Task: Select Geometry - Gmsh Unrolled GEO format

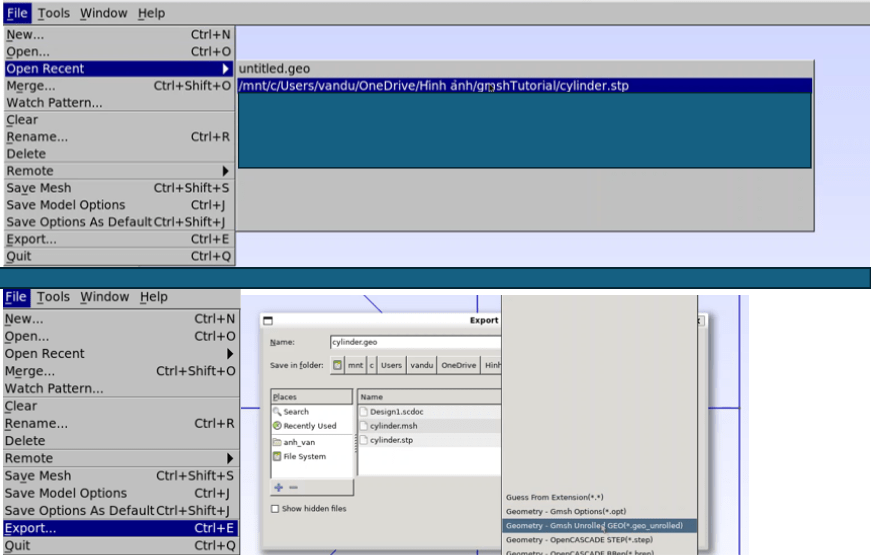Action: (600, 525)
